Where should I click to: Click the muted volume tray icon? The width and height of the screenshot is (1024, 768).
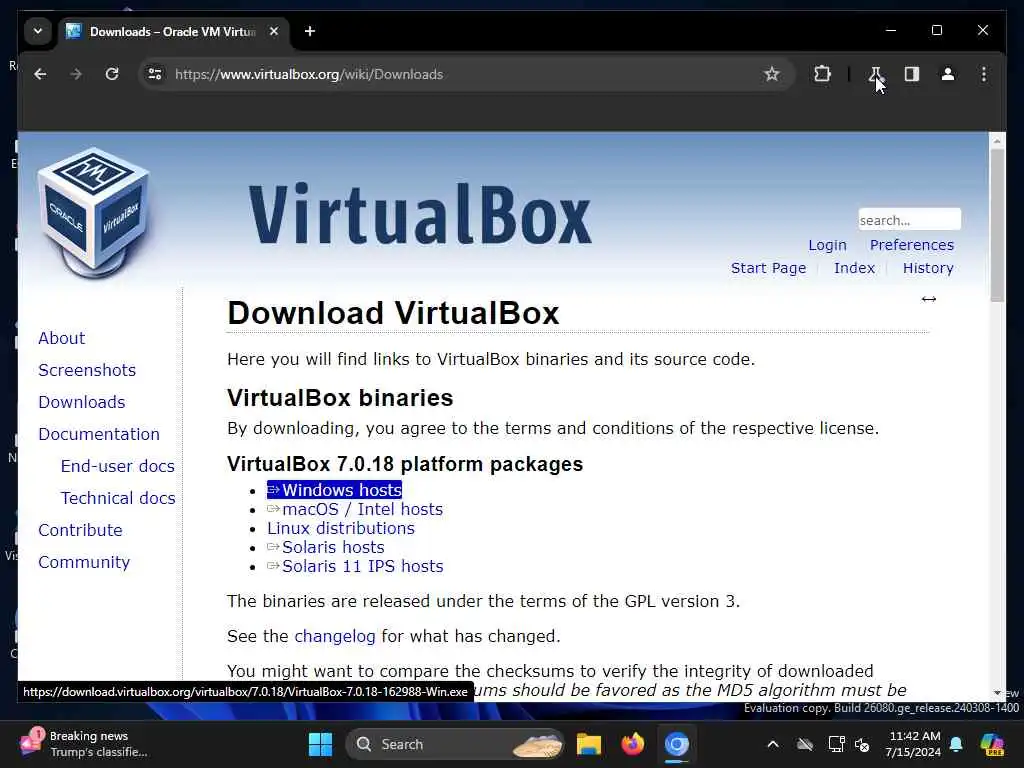(862, 744)
